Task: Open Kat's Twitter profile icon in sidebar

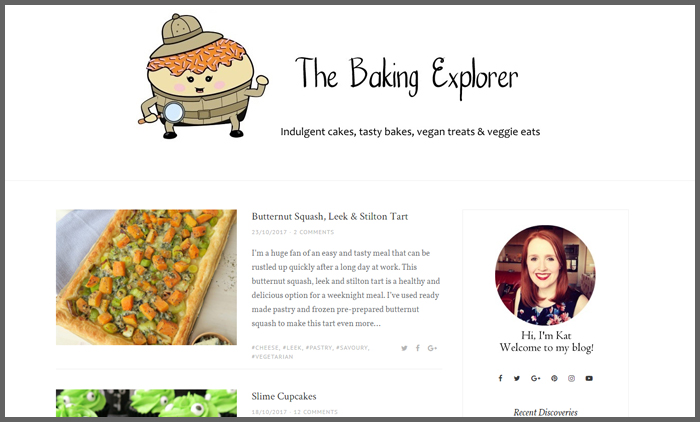Action: click(x=517, y=378)
